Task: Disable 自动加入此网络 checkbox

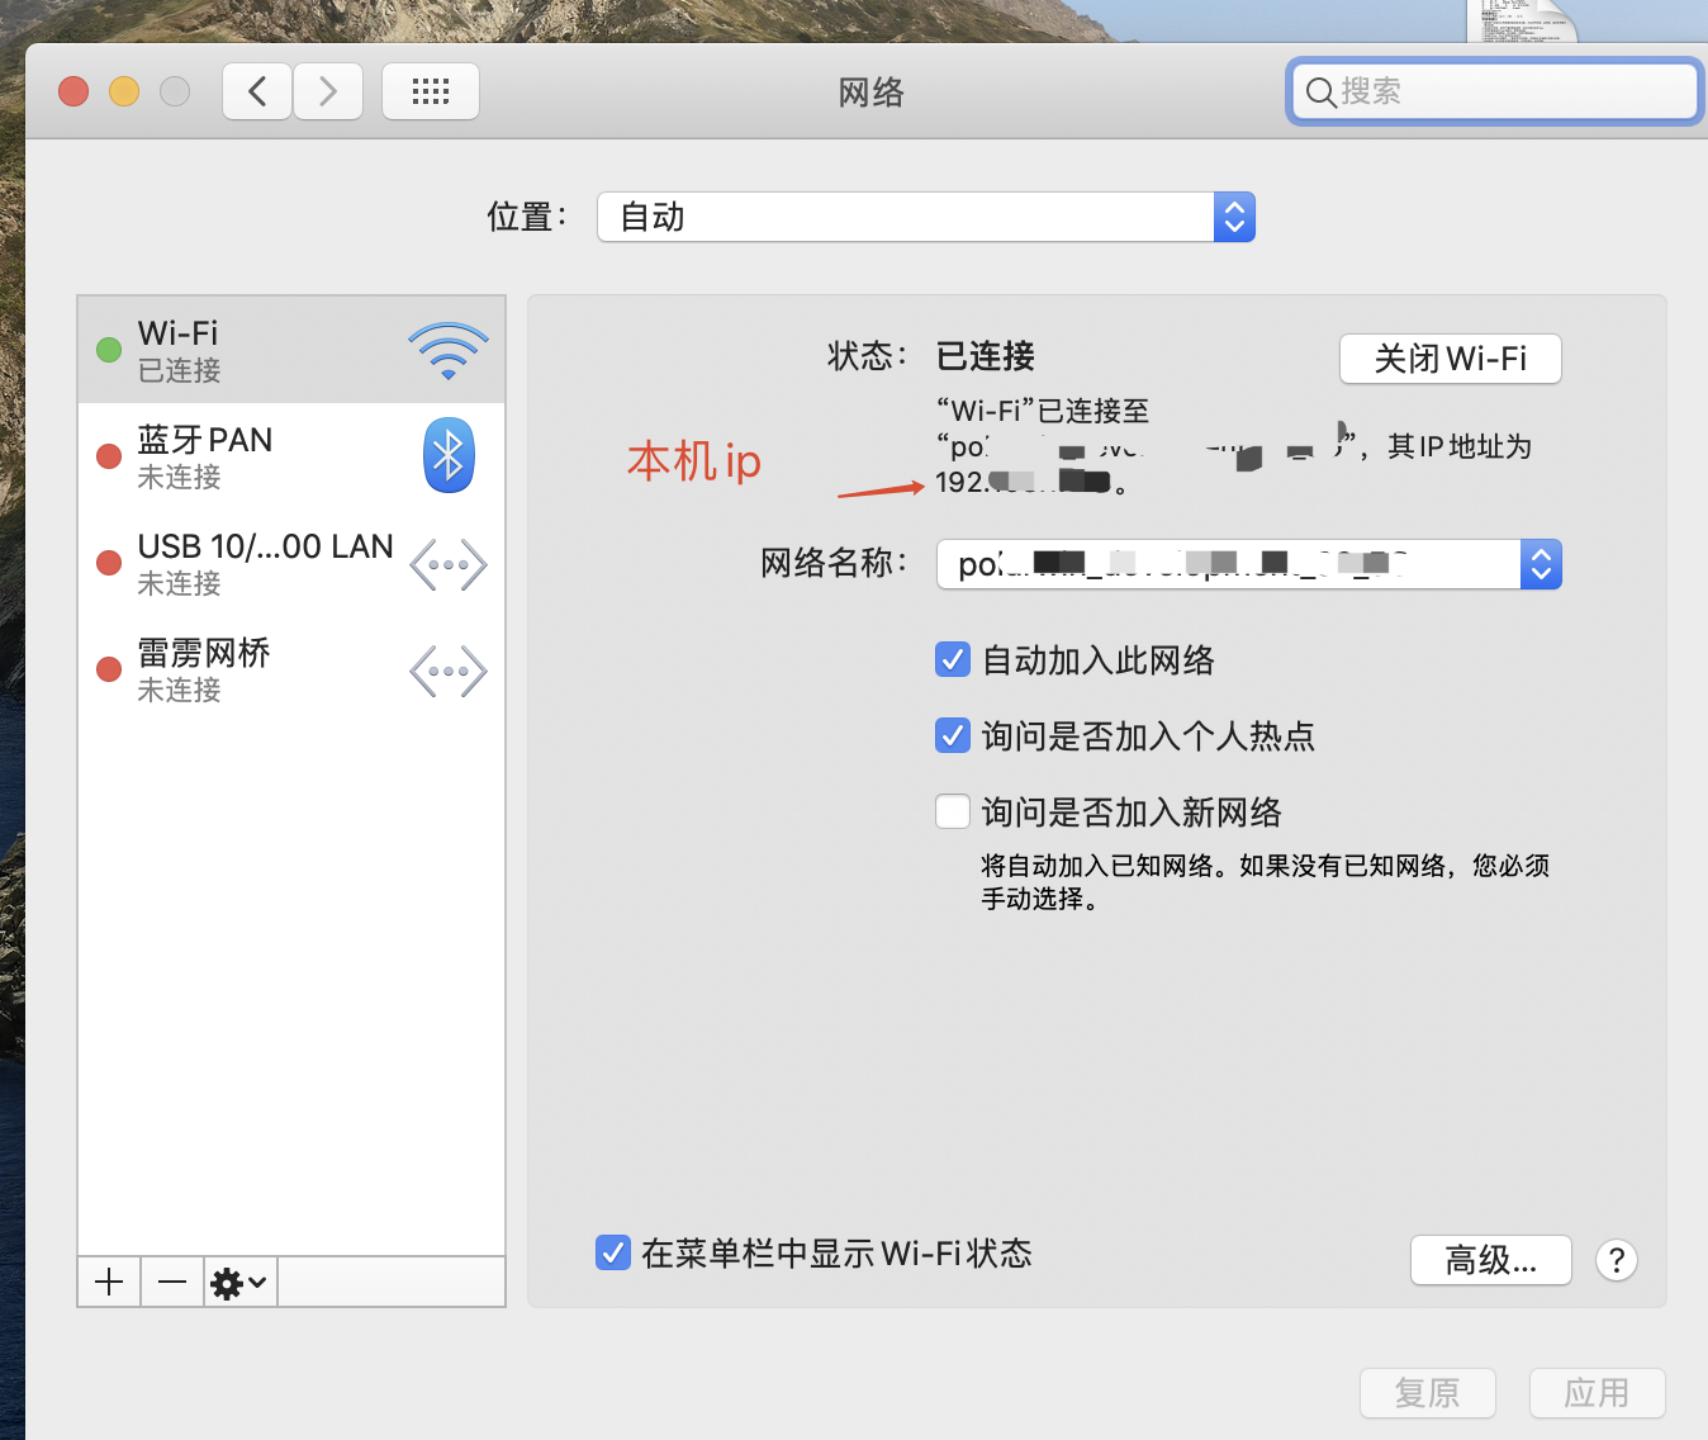Action: pos(952,660)
